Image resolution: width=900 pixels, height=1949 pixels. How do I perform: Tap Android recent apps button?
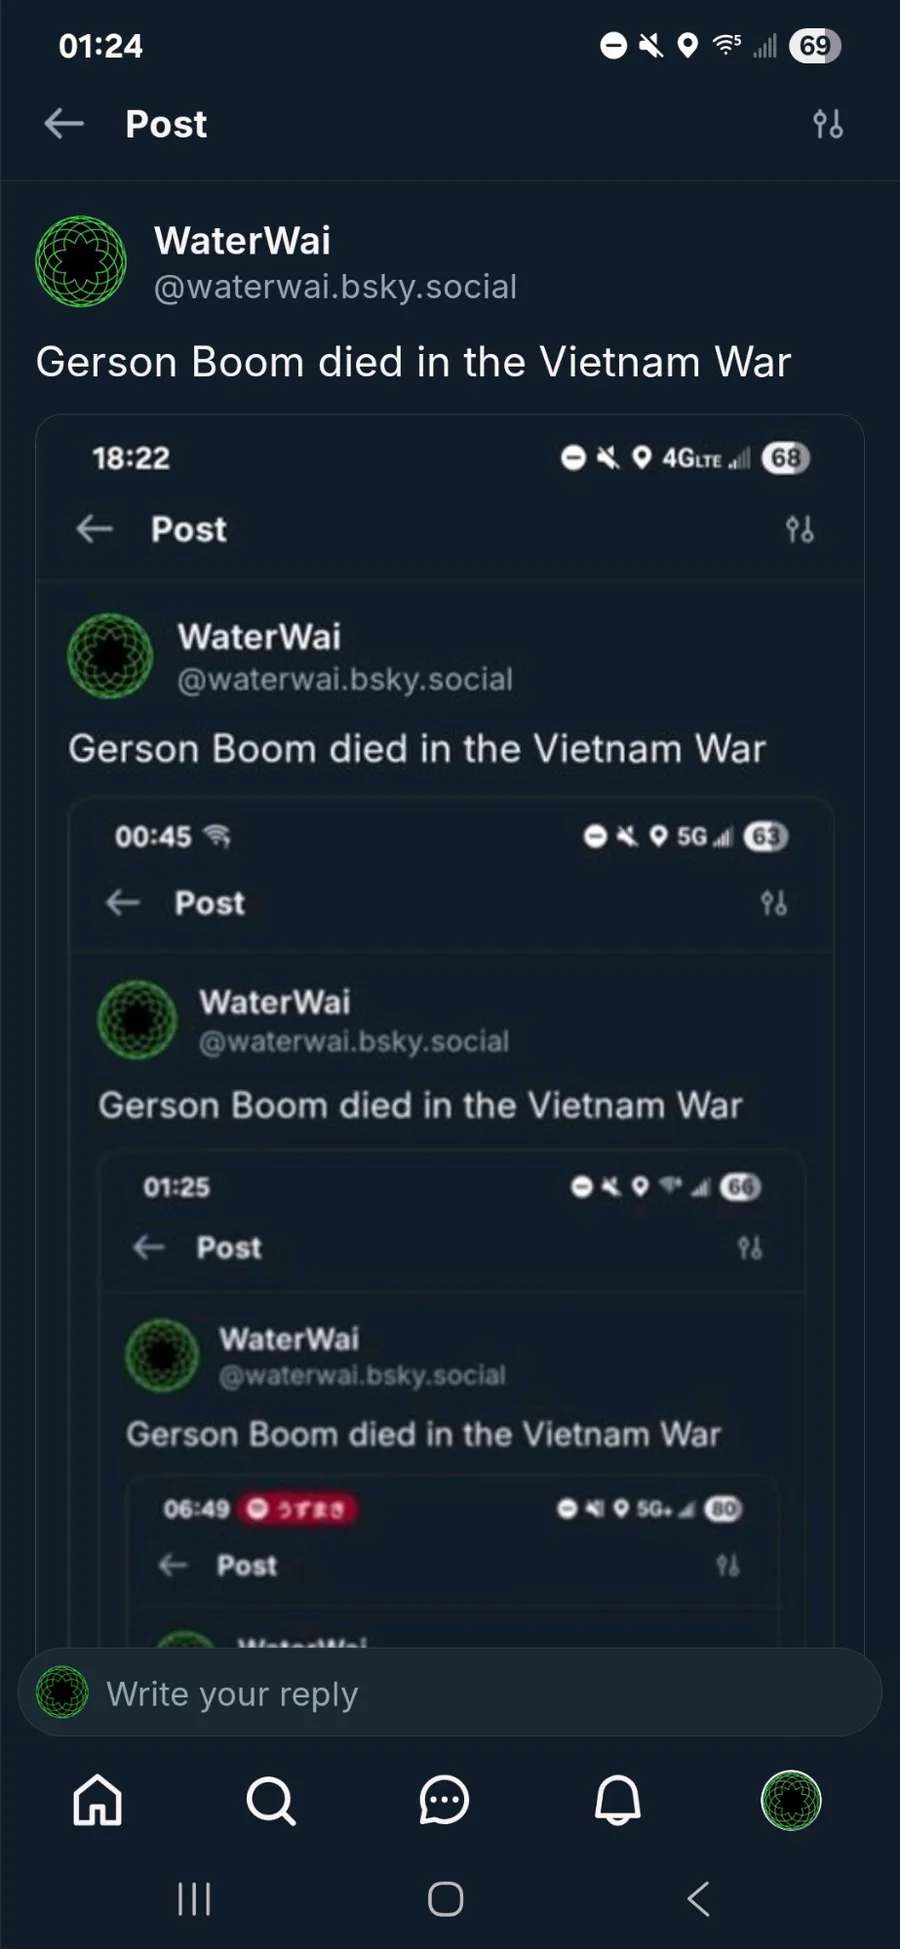tap(194, 1898)
